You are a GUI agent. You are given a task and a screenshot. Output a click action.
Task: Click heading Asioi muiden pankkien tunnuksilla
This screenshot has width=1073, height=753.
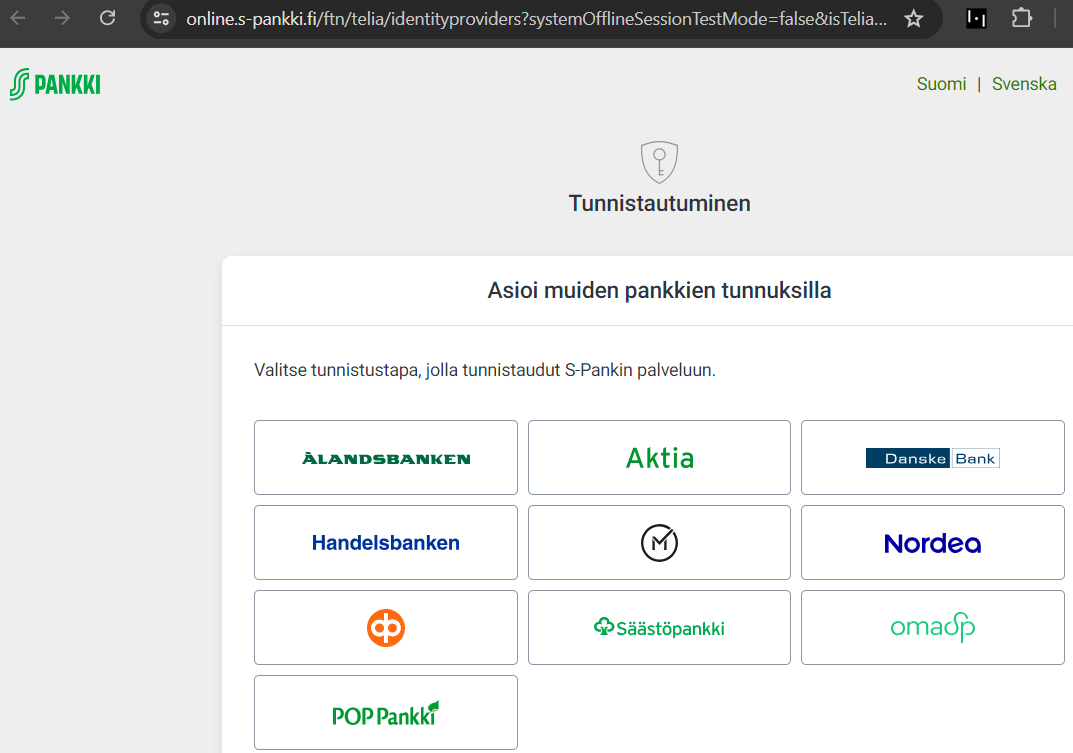pyautogui.click(x=660, y=290)
